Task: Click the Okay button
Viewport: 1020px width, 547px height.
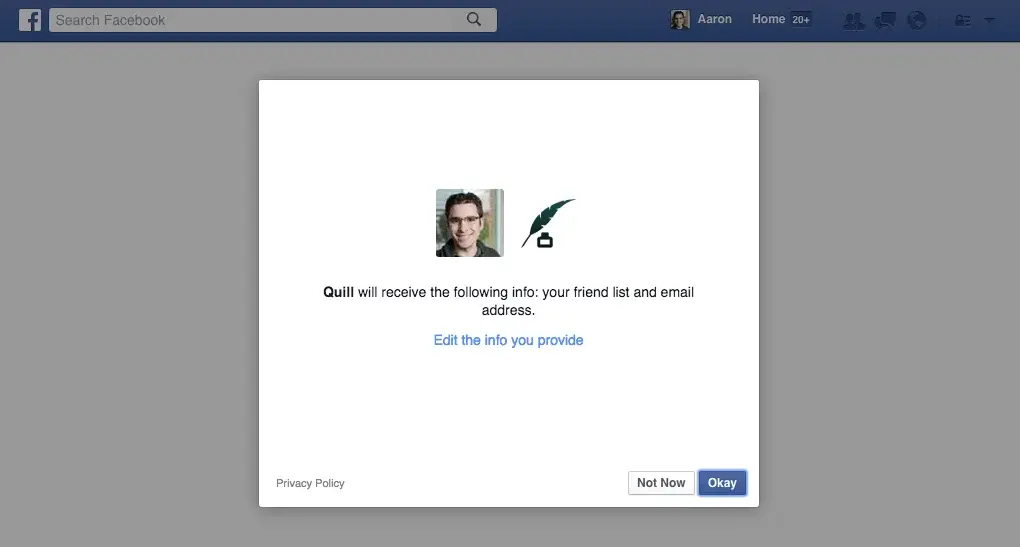Action: 722,483
